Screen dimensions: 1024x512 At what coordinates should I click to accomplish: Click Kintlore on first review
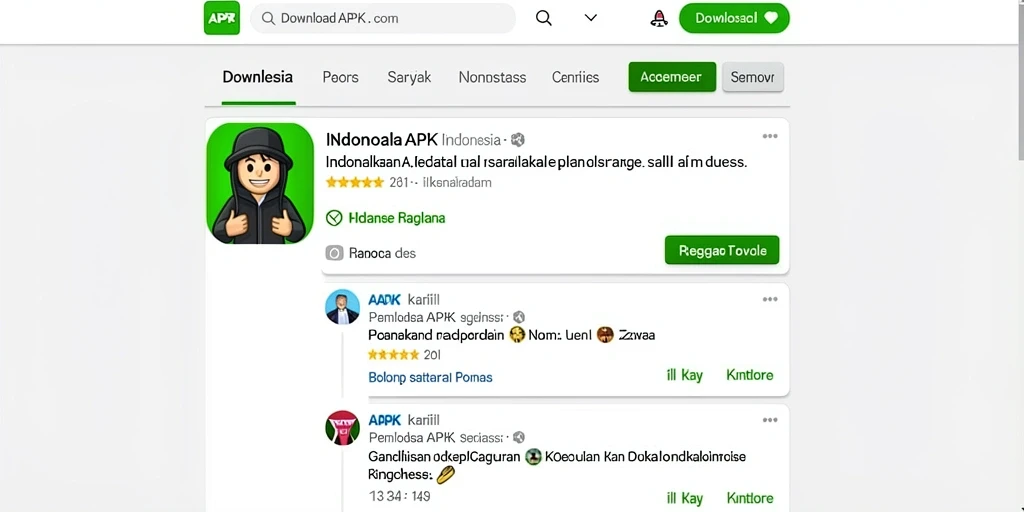(750, 376)
